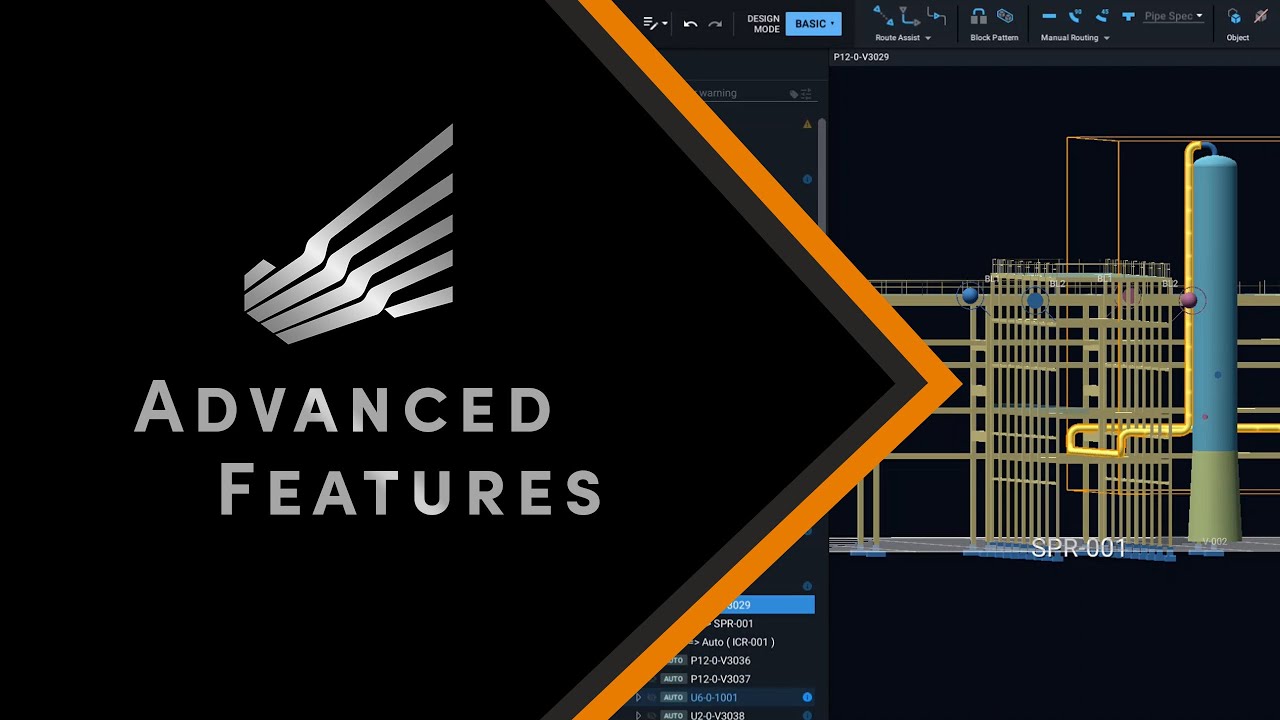
Task: Click the redo arrow icon
Action: click(715, 24)
